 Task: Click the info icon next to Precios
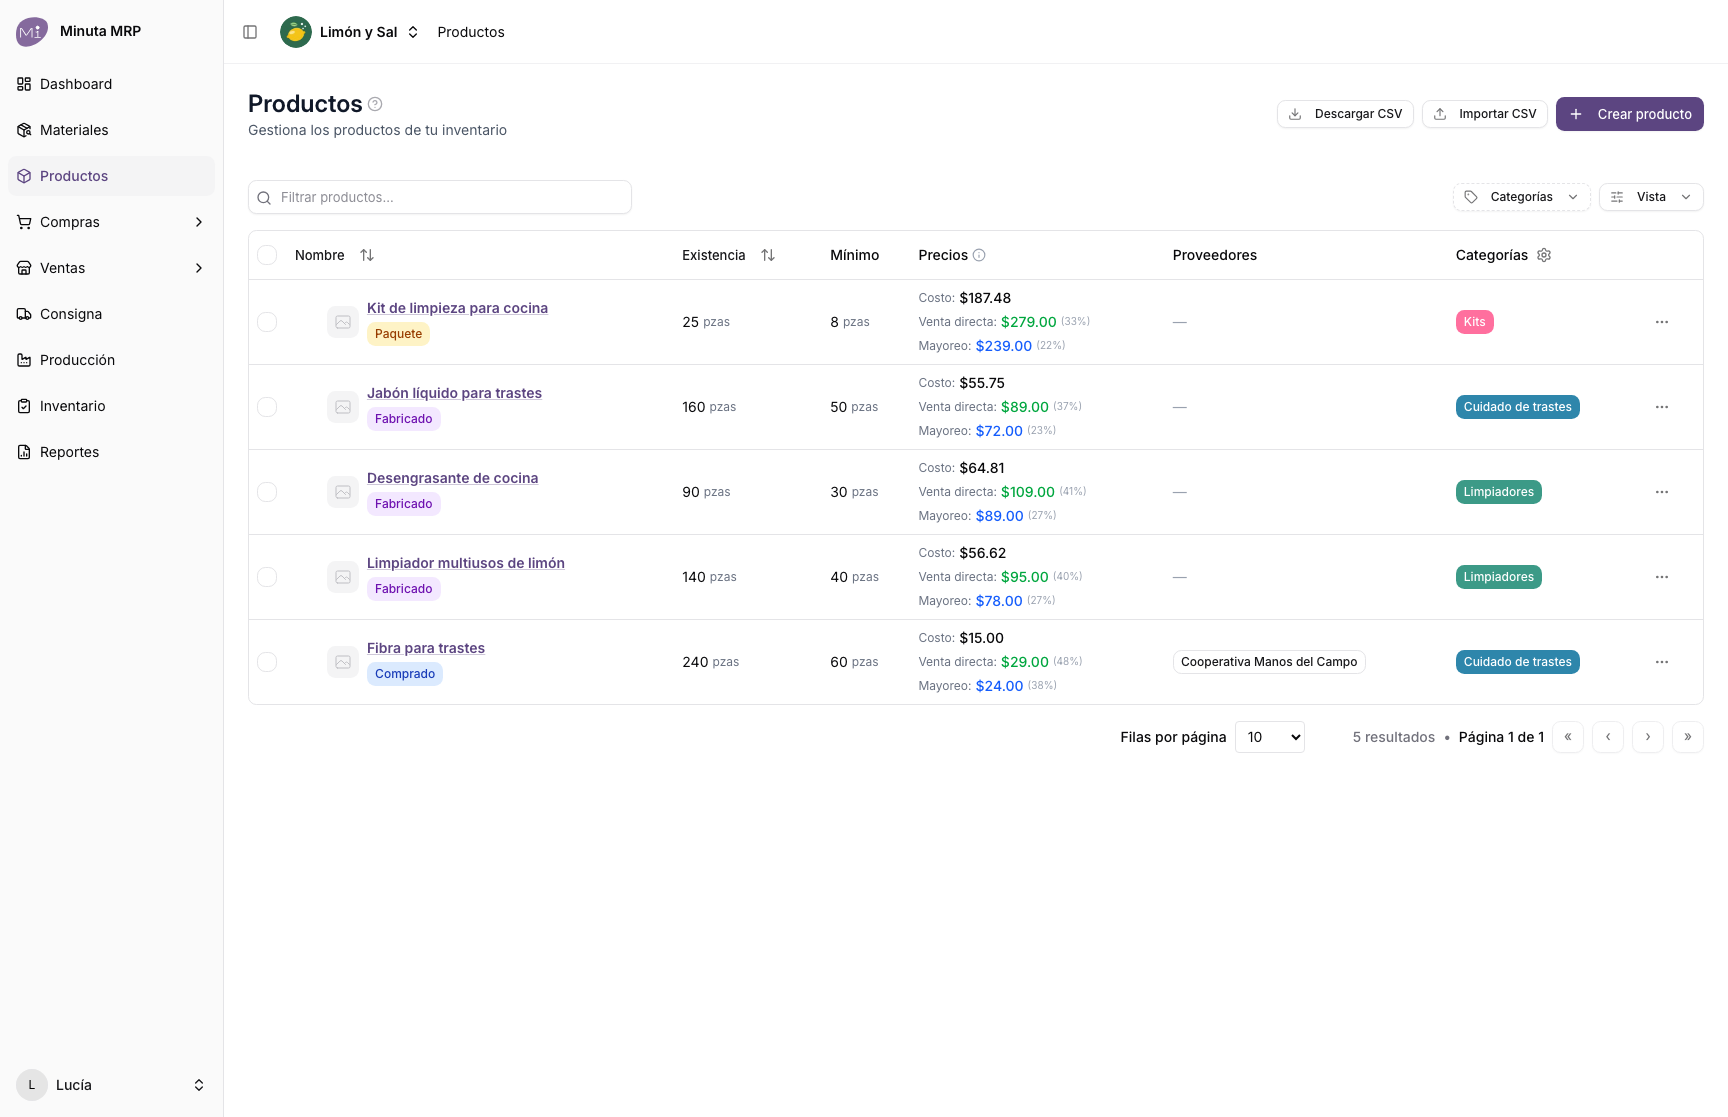979,255
